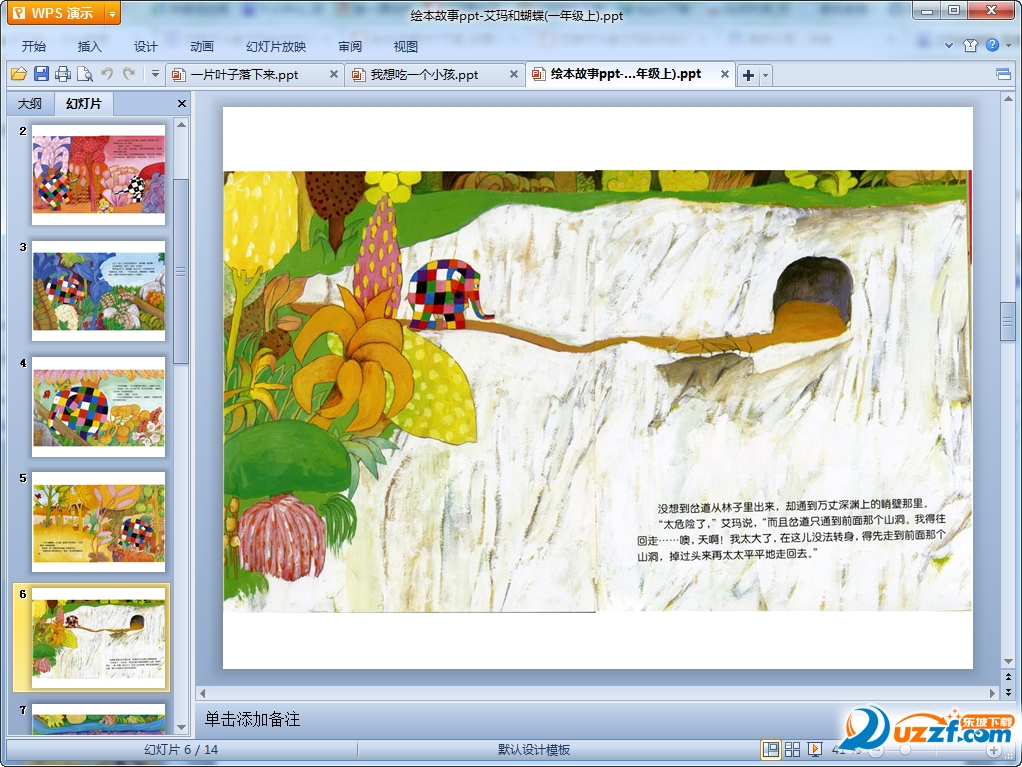Click the Print icon
Image resolution: width=1022 pixels, height=767 pixels.
pos(63,74)
